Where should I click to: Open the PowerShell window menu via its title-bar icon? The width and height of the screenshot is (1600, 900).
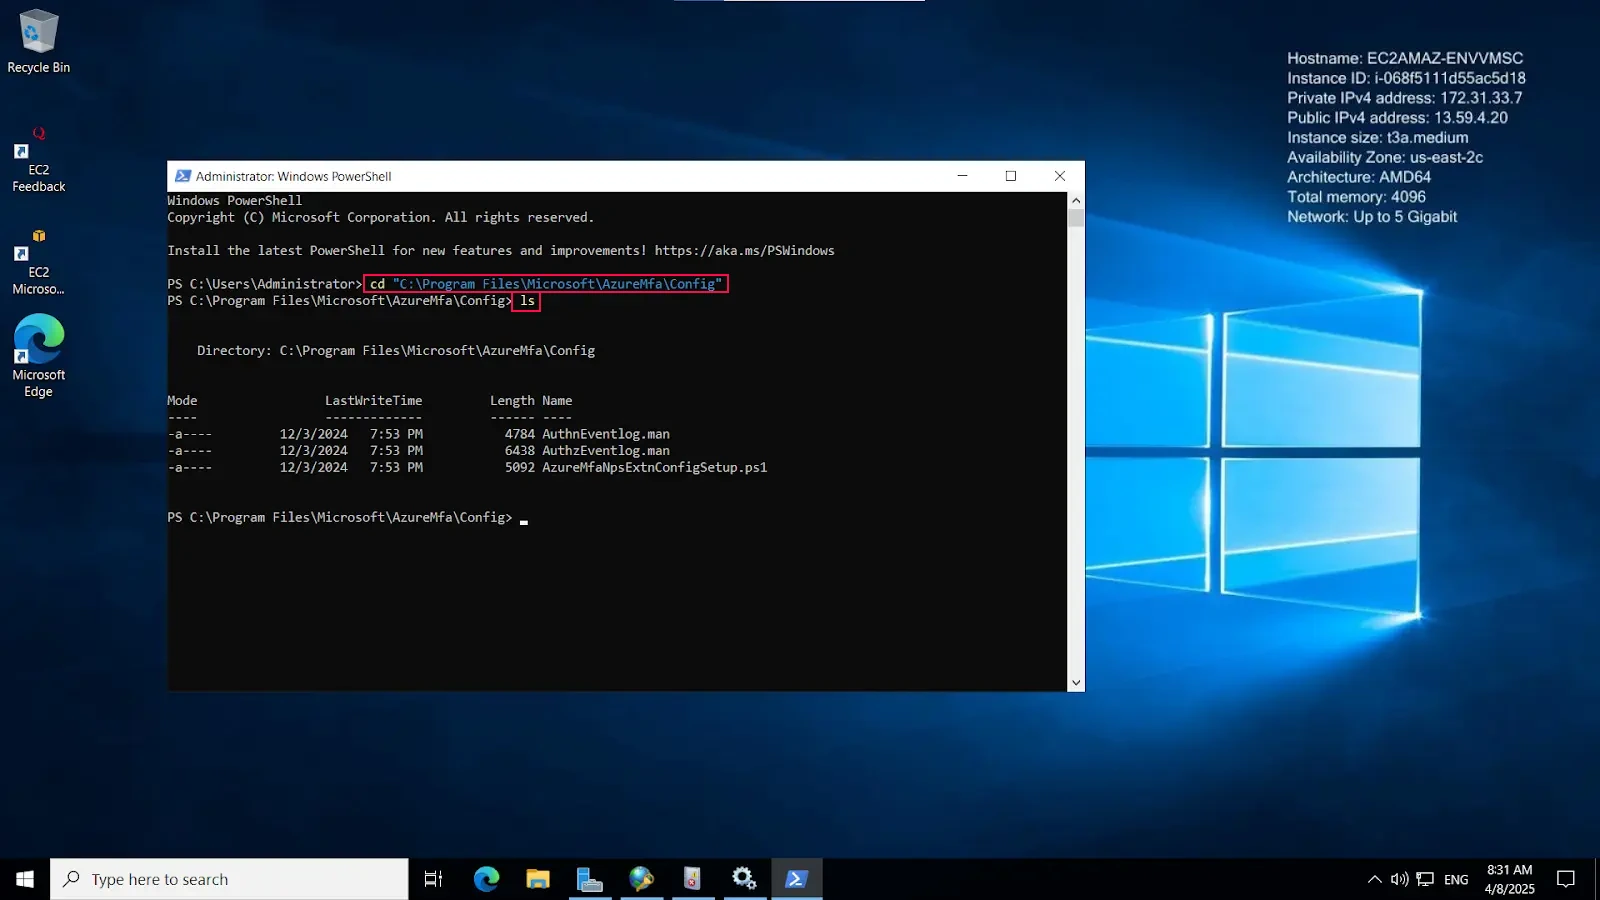pyautogui.click(x=183, y=176)
